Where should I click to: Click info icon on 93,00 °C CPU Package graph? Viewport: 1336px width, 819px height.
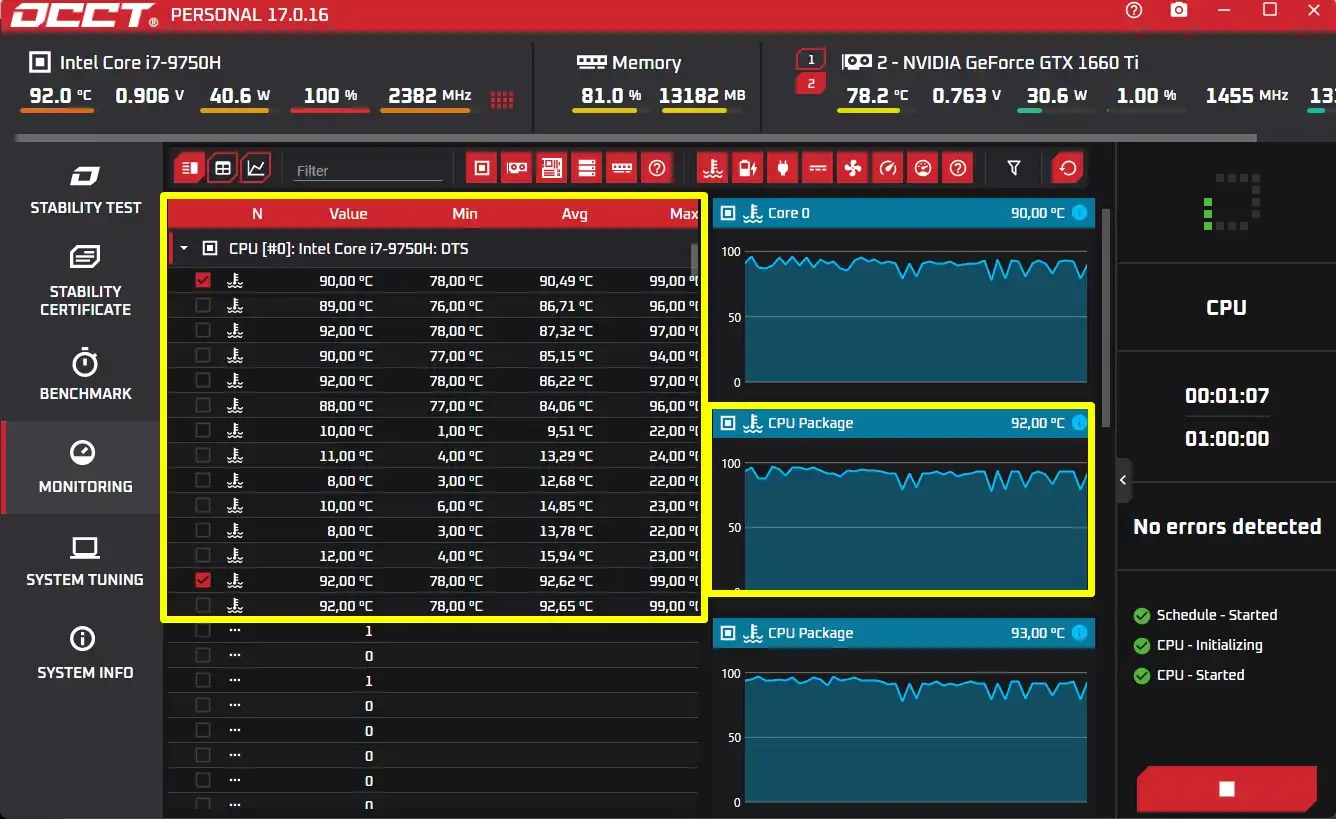(1080, 633)
